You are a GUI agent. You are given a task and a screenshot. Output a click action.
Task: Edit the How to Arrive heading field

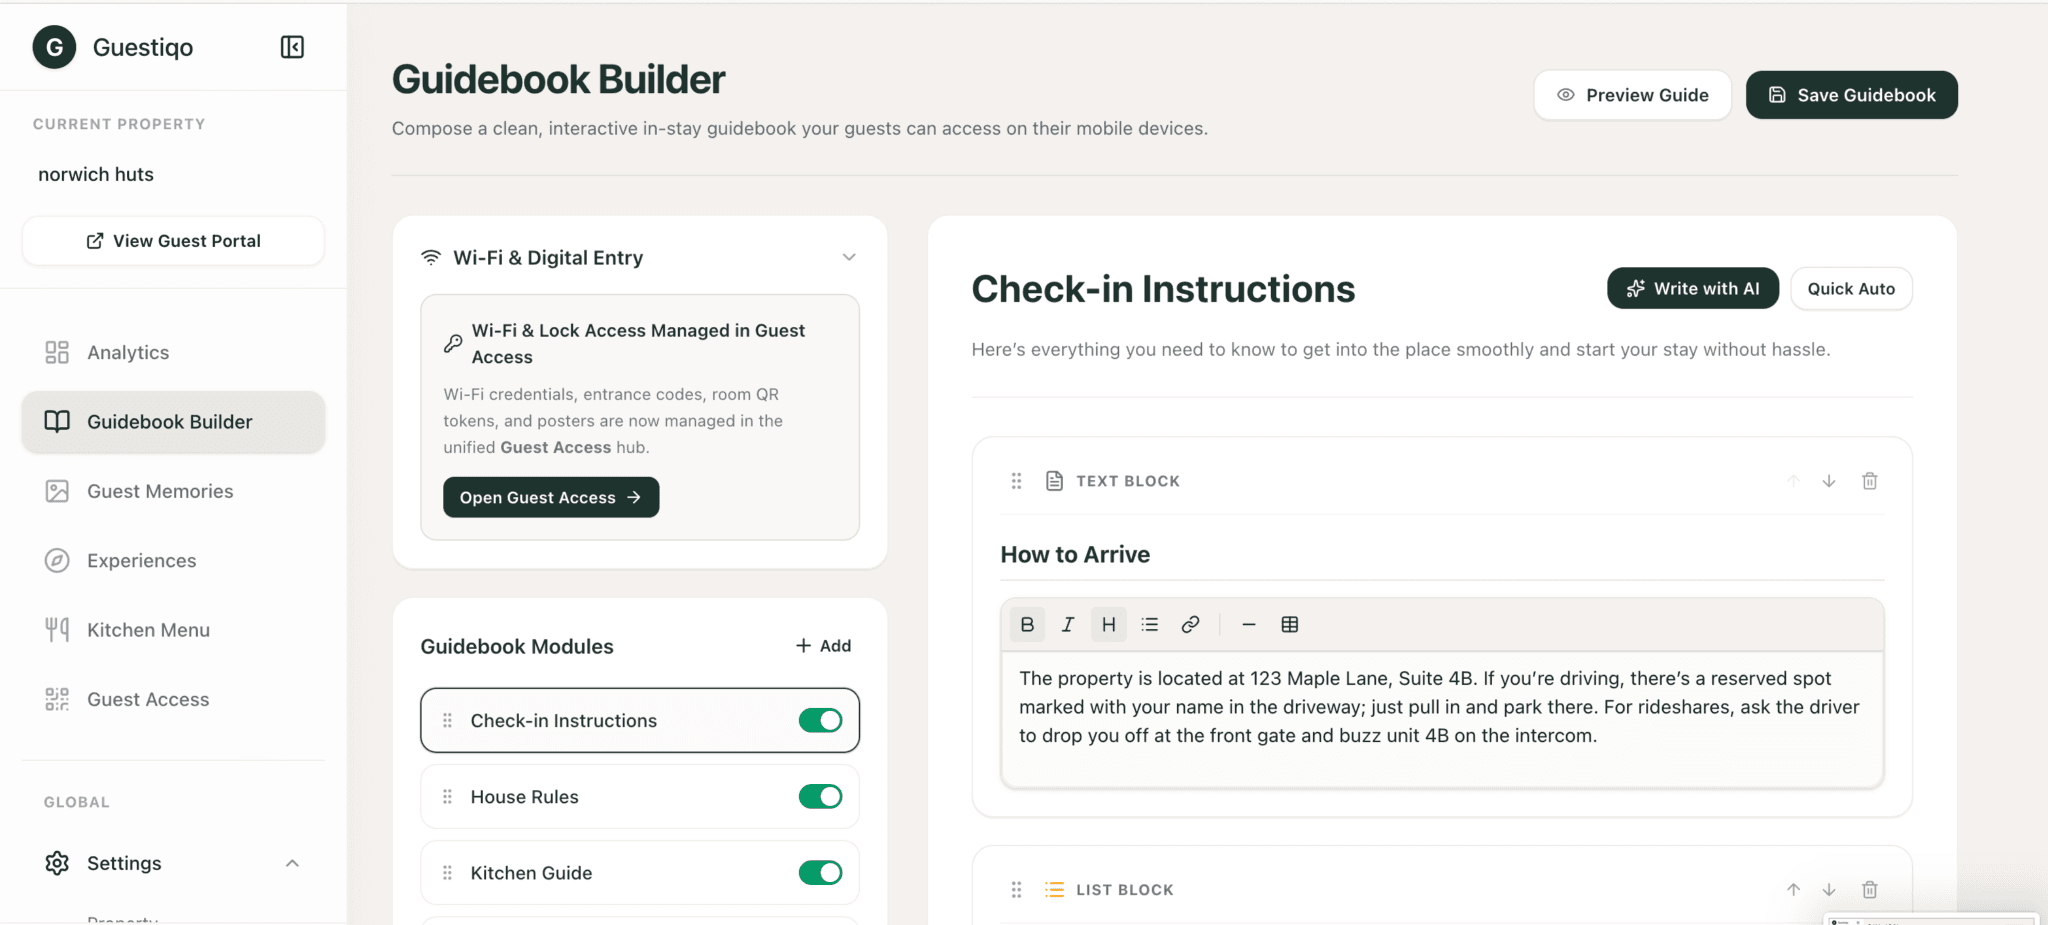pos(1442,555)
